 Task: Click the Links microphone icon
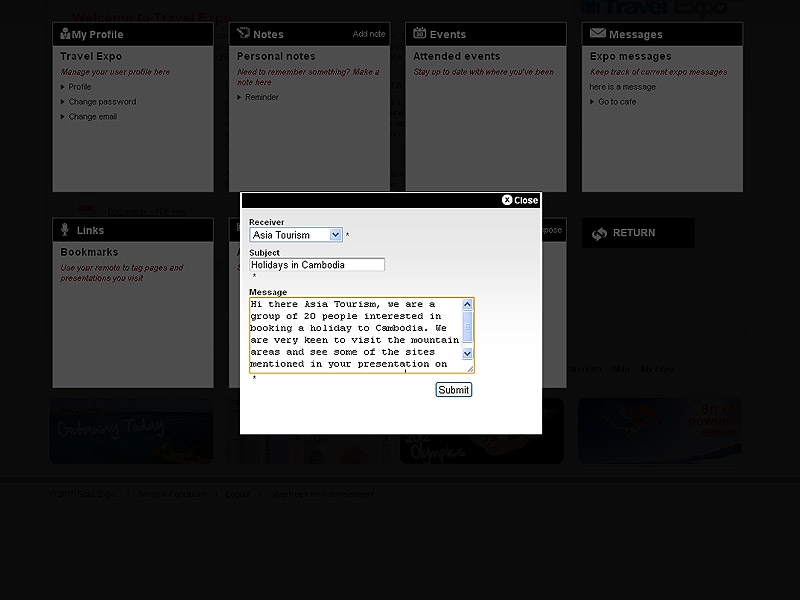(x=66, y=230)
